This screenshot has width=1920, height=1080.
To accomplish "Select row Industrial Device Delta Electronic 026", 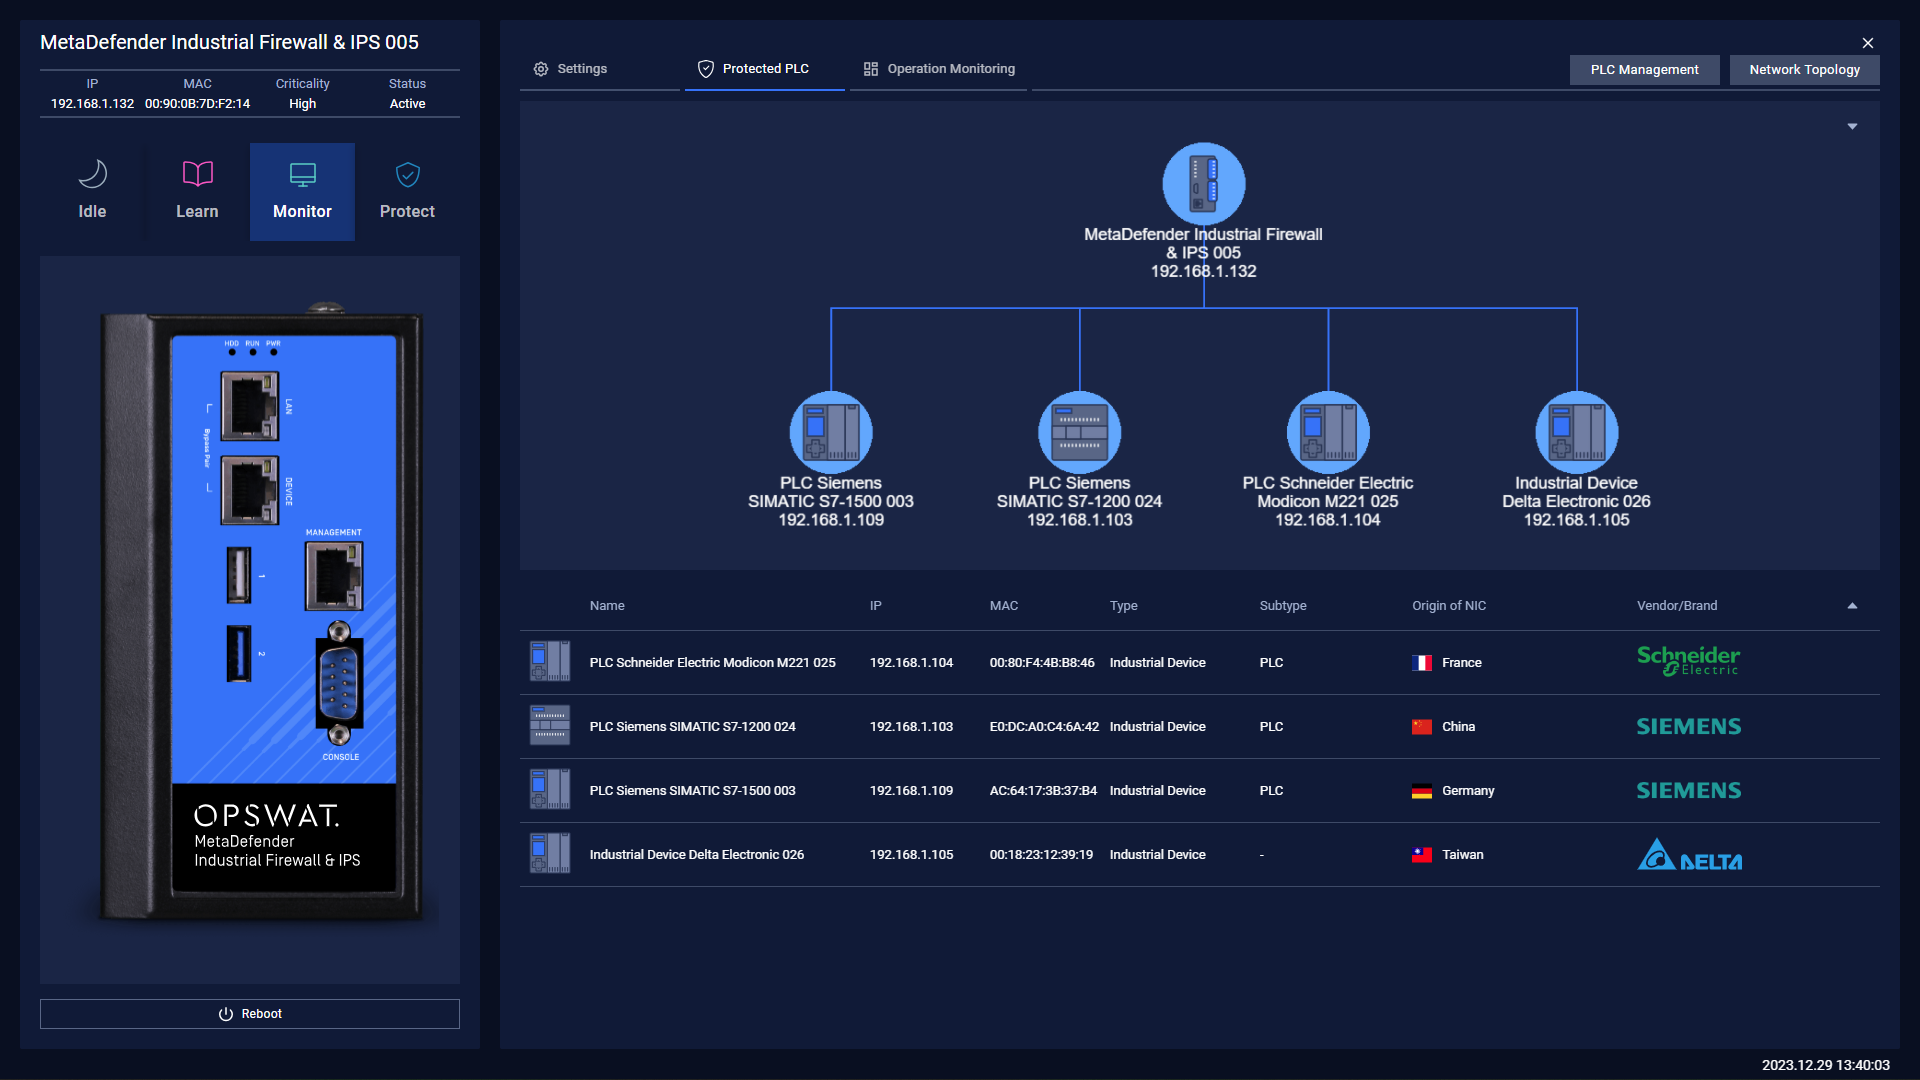I will (1199, 855).
